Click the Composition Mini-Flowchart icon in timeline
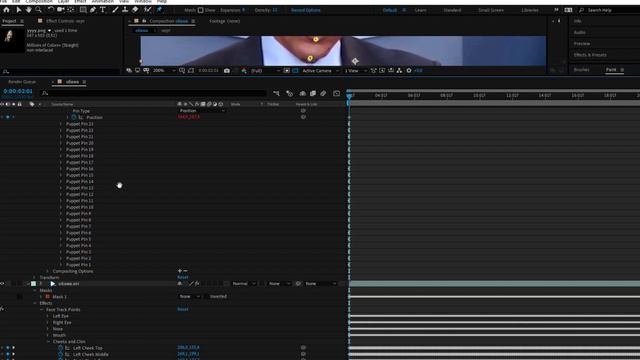The height and width of the screenshot is (360, 640). [277, 93]
